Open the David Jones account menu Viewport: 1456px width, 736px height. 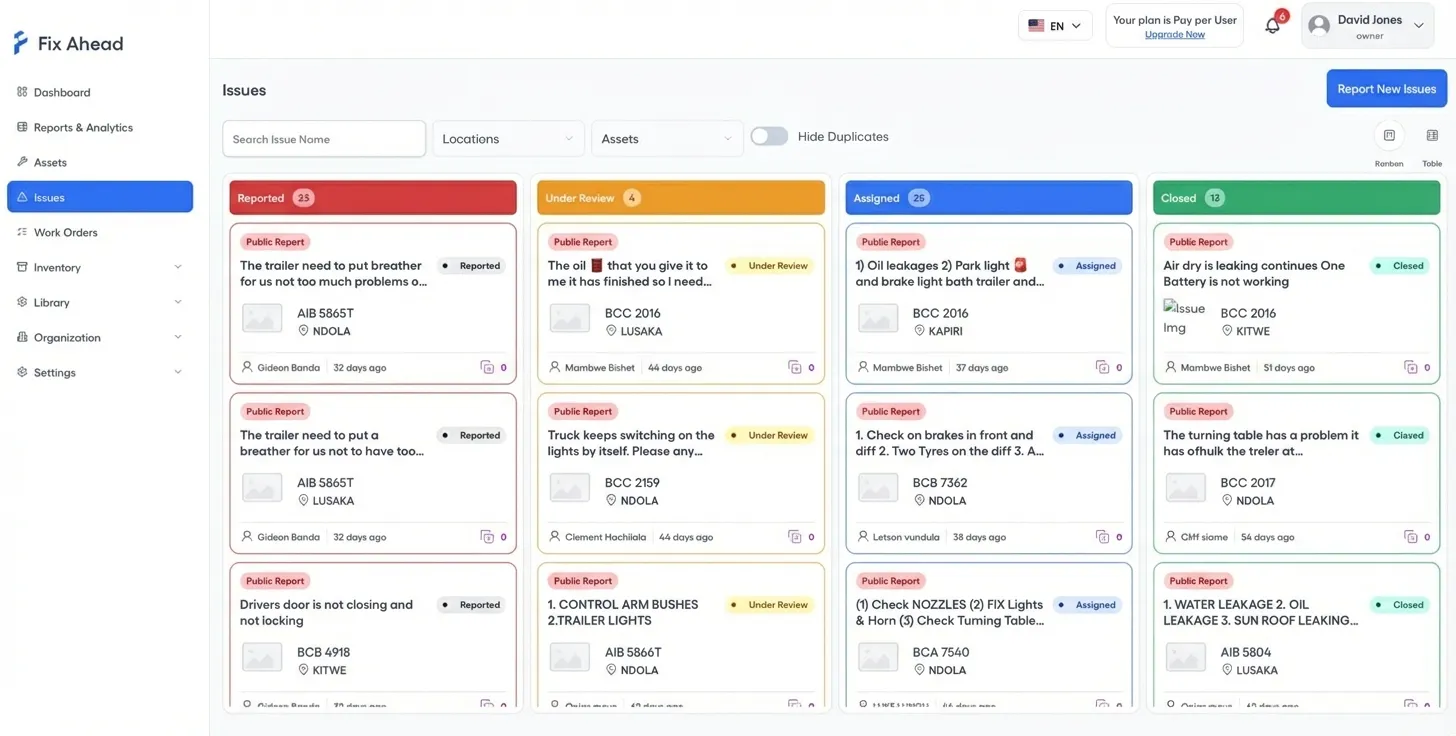point(1367,25)
